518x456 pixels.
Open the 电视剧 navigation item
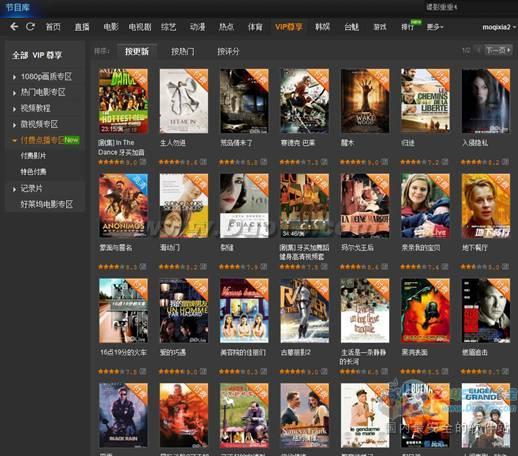point(140,27)
